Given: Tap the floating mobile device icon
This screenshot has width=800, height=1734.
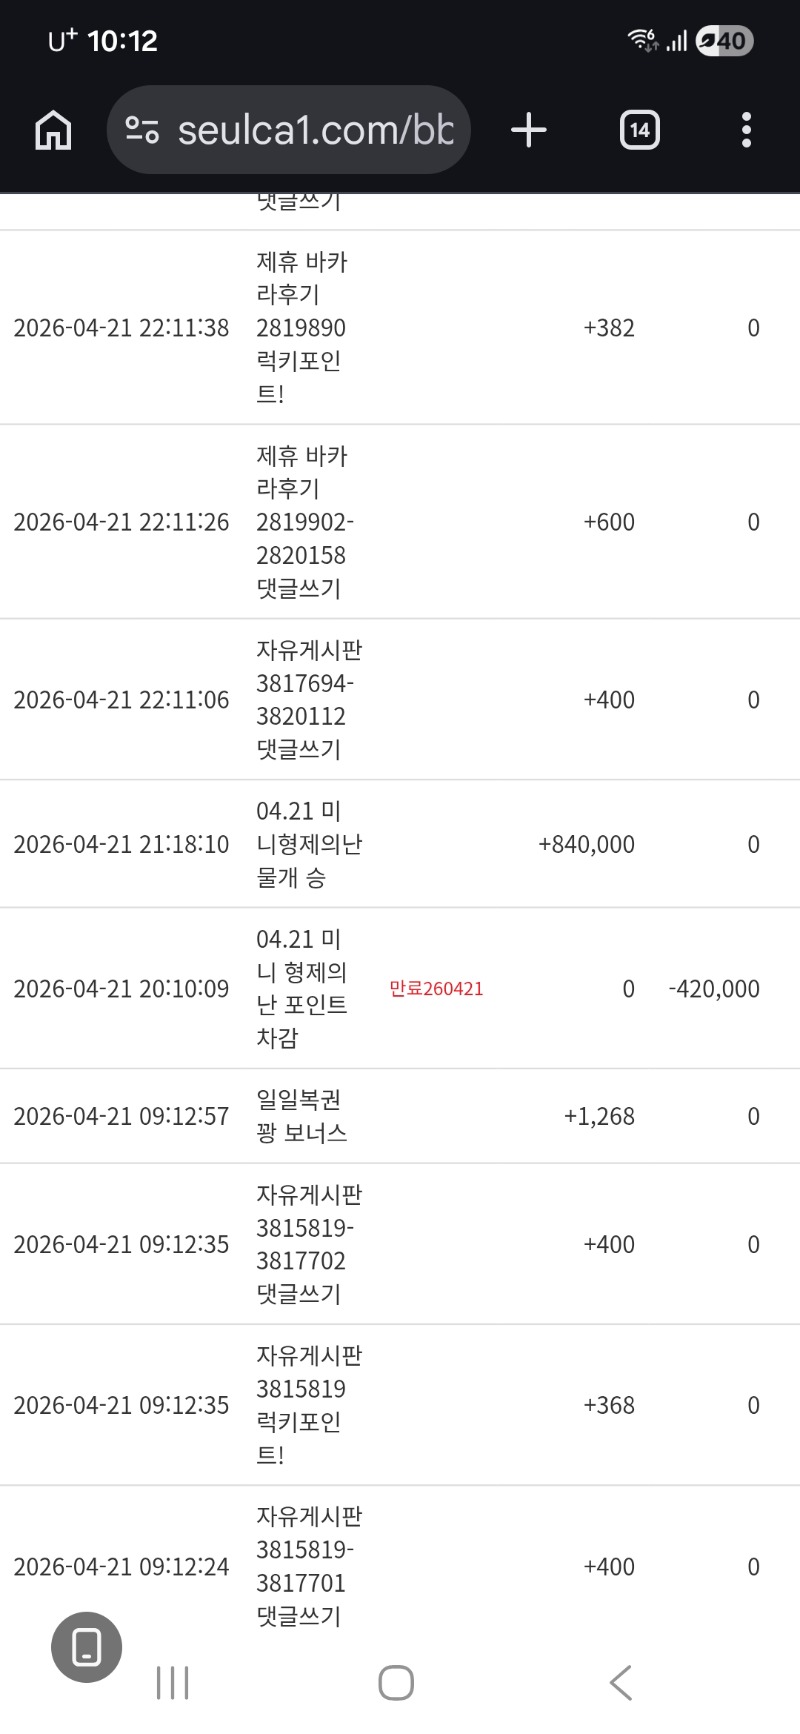Looking at the screenshot, I should pos(87,1647).
